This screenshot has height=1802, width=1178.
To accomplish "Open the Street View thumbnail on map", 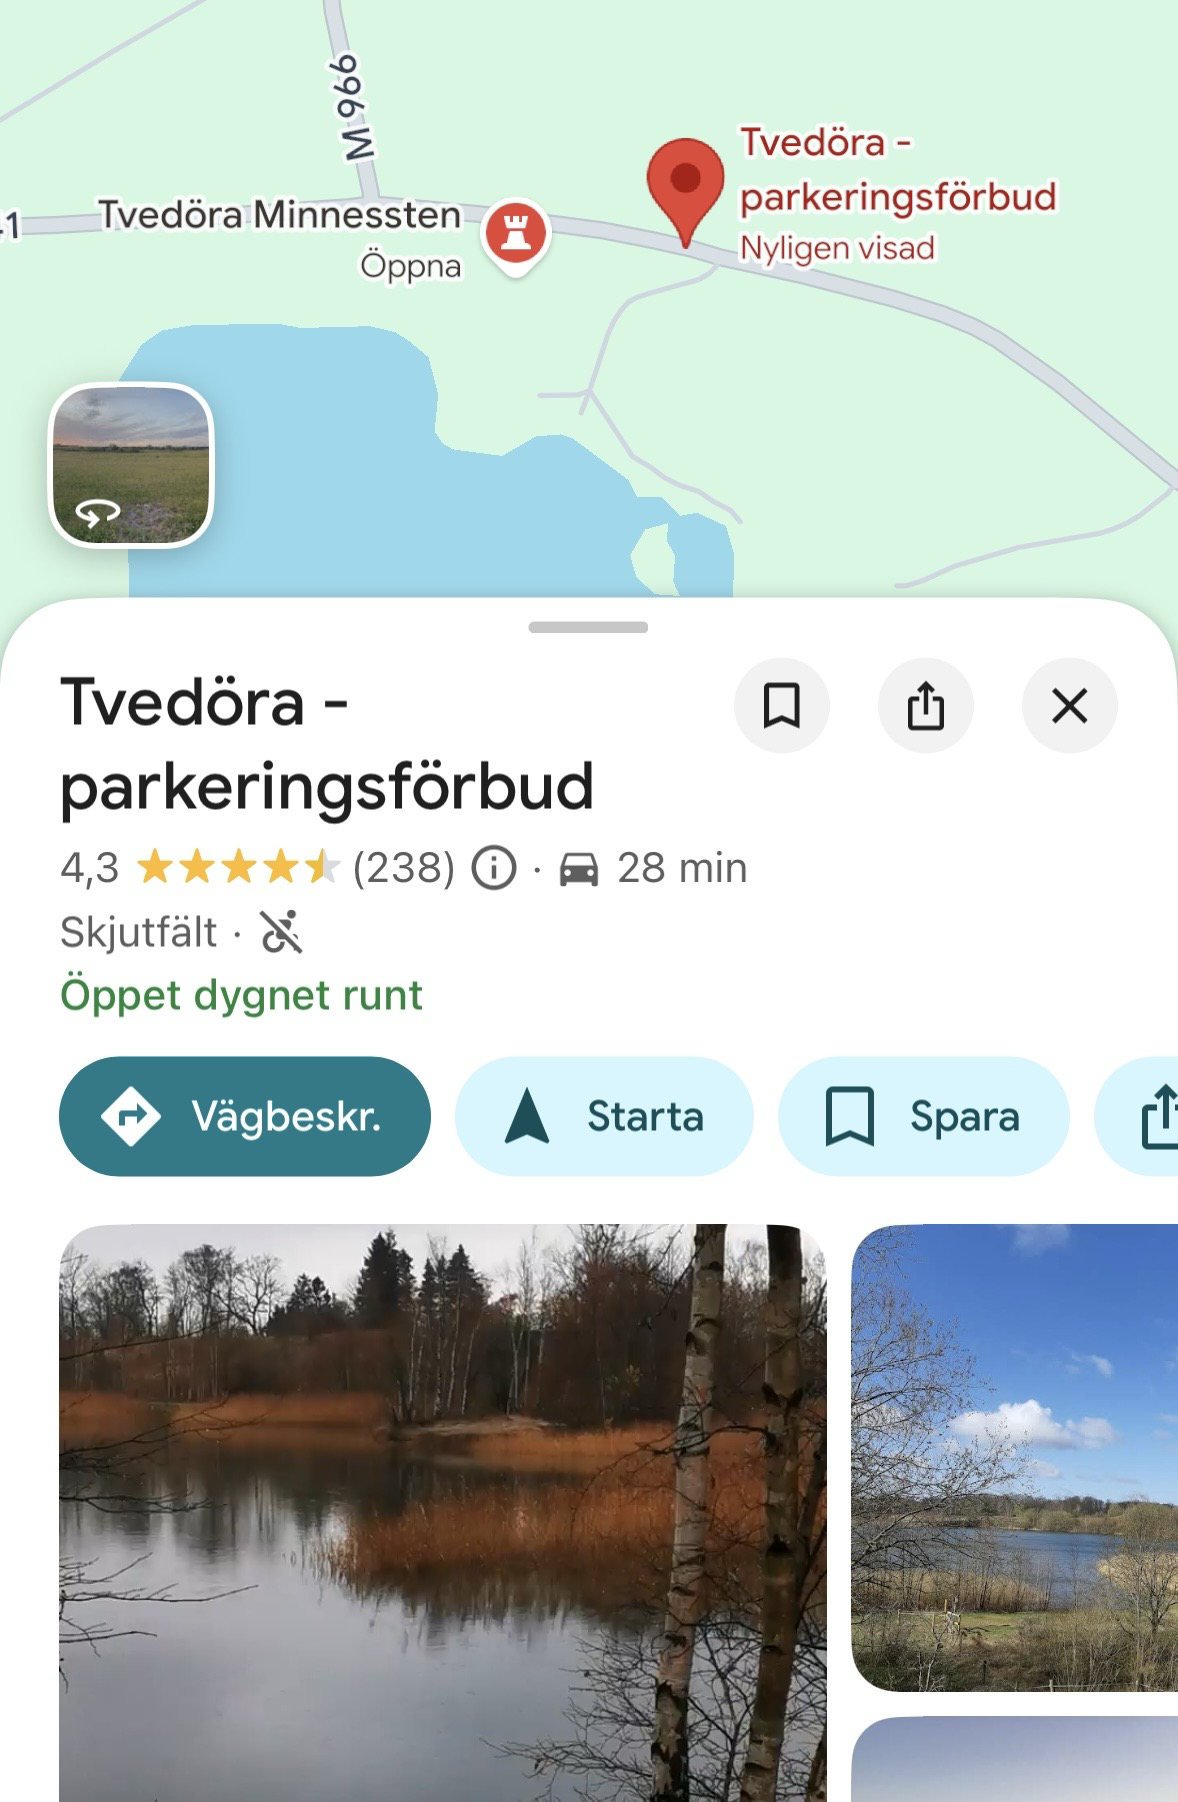I will click(x=131, y=466).
